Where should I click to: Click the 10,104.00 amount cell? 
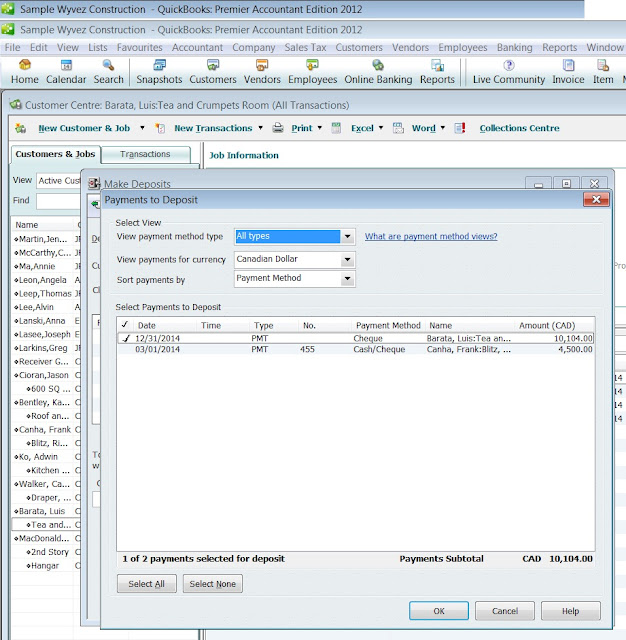pos(573,338)
